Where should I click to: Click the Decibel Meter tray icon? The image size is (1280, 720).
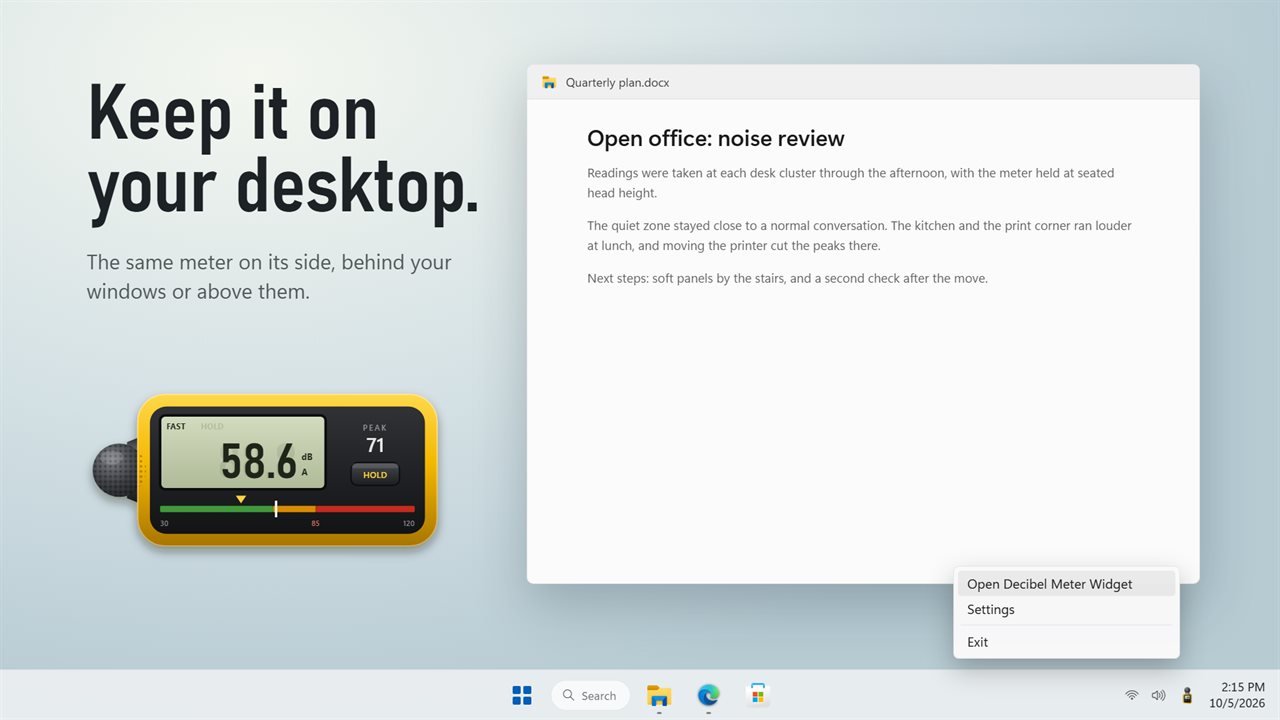(x=1187, y=695)
